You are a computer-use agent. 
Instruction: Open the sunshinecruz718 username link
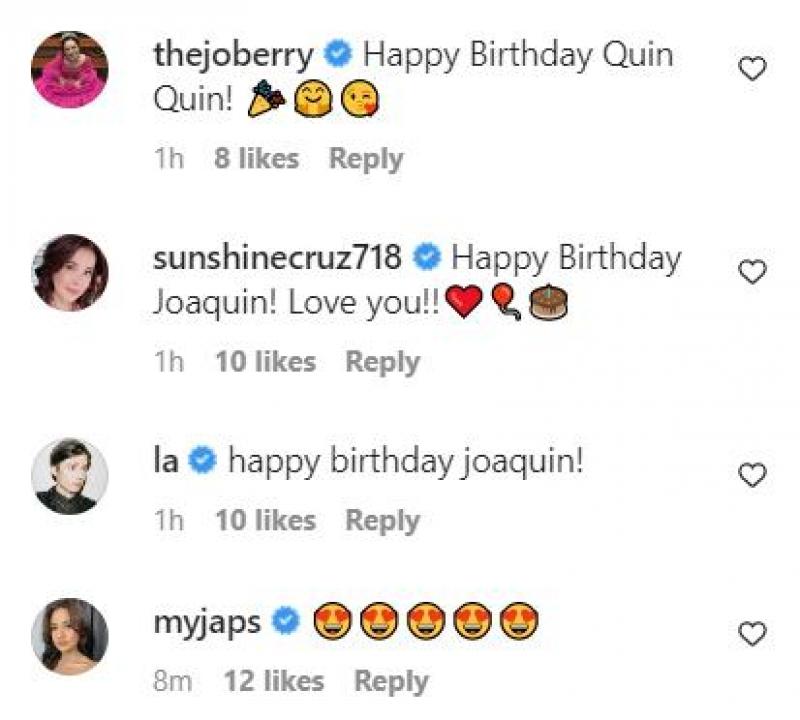coord(278,258)
